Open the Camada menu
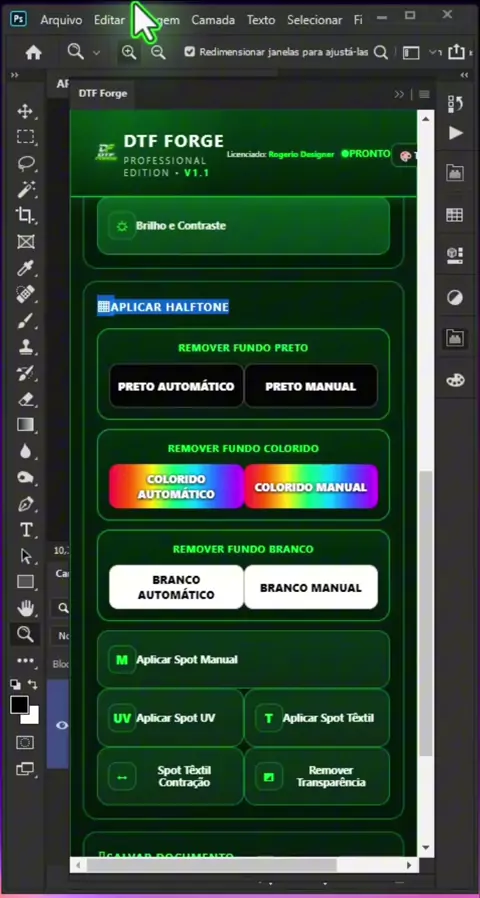 [213, 20]
